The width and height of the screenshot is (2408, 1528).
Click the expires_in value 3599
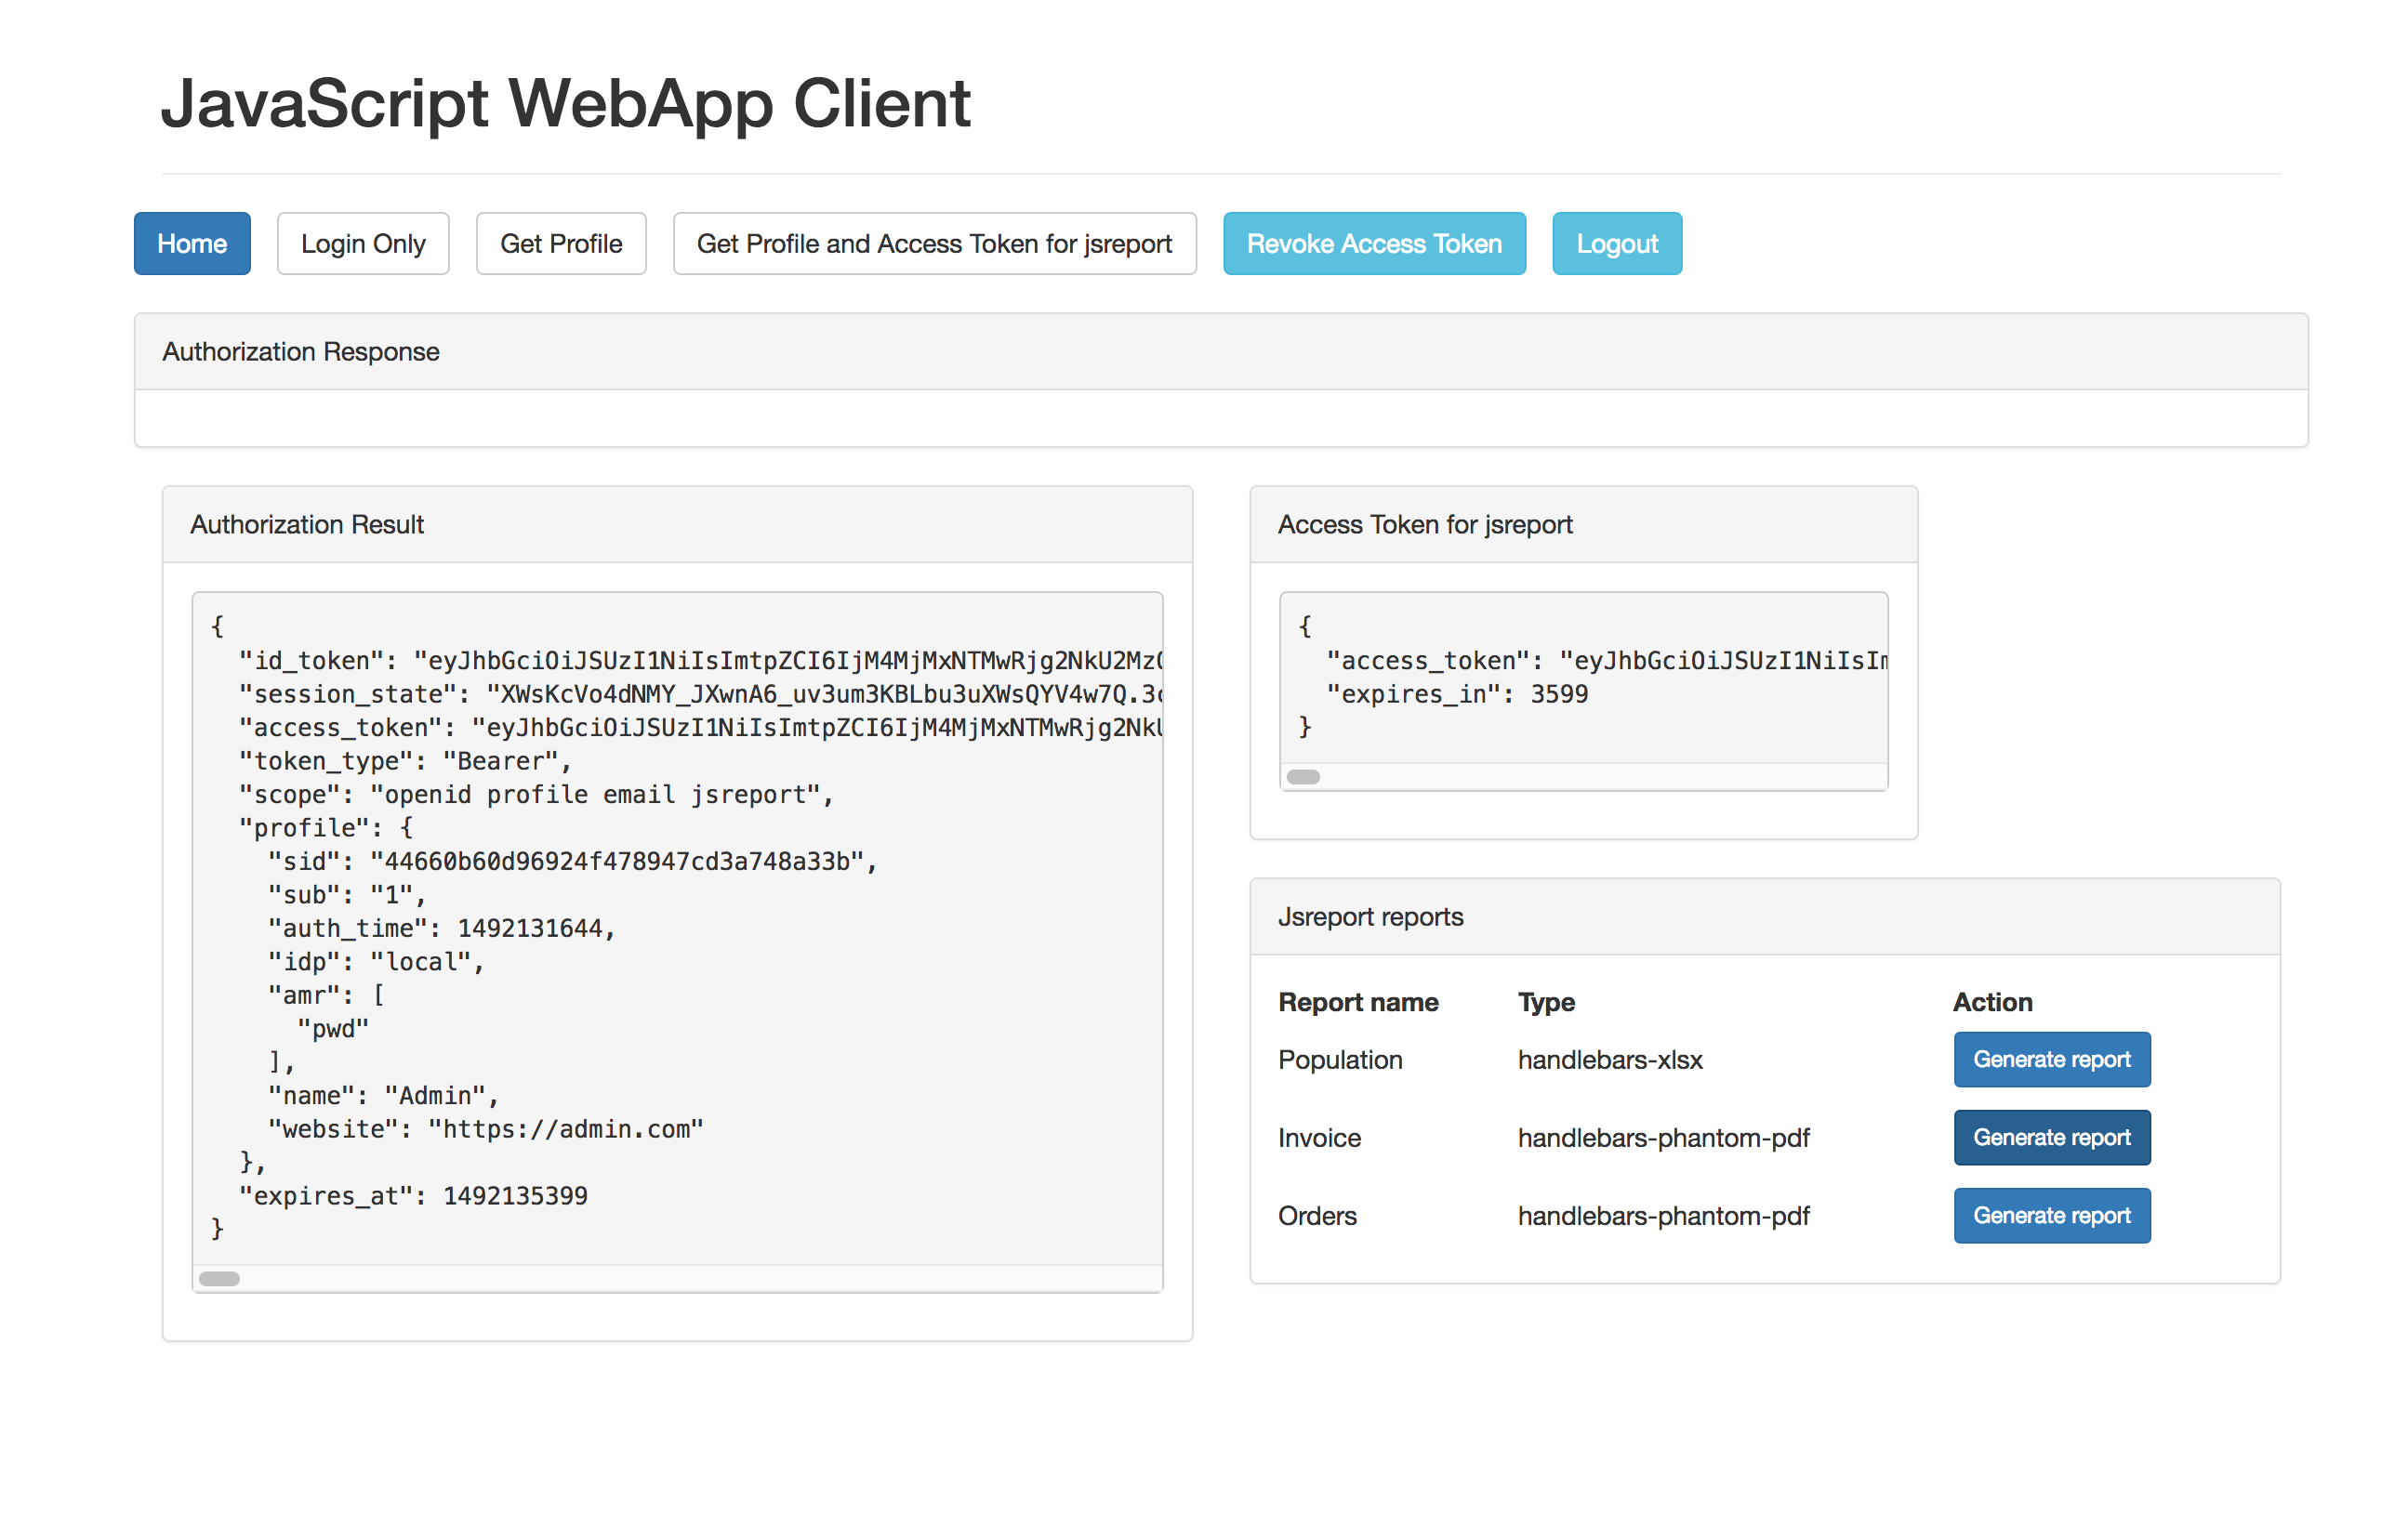(x=1559, y=694)
